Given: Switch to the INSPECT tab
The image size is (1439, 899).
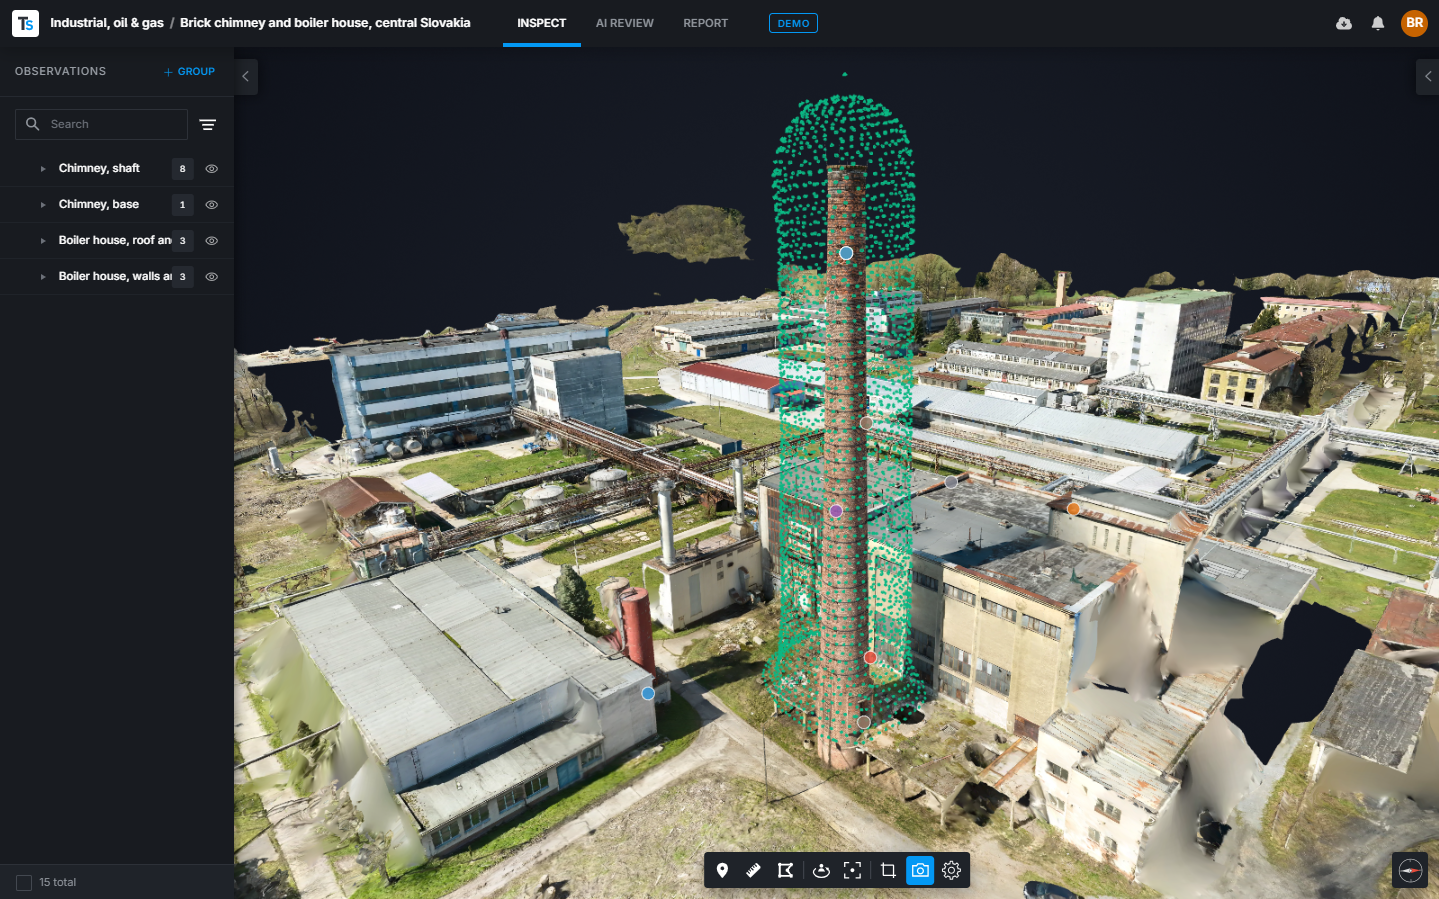Looking at the screenshot, I should pos(542,23).
